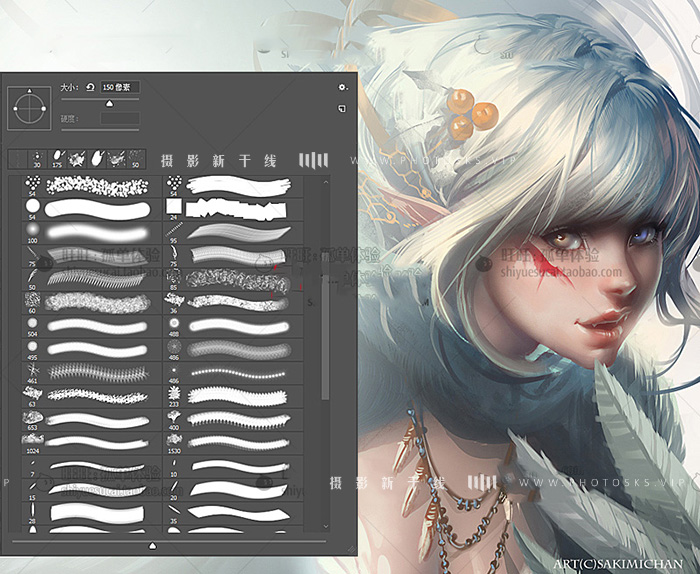Screen dimensions: 700x574
Task: Select the soft brush preset 495
Action: (92, 349)
